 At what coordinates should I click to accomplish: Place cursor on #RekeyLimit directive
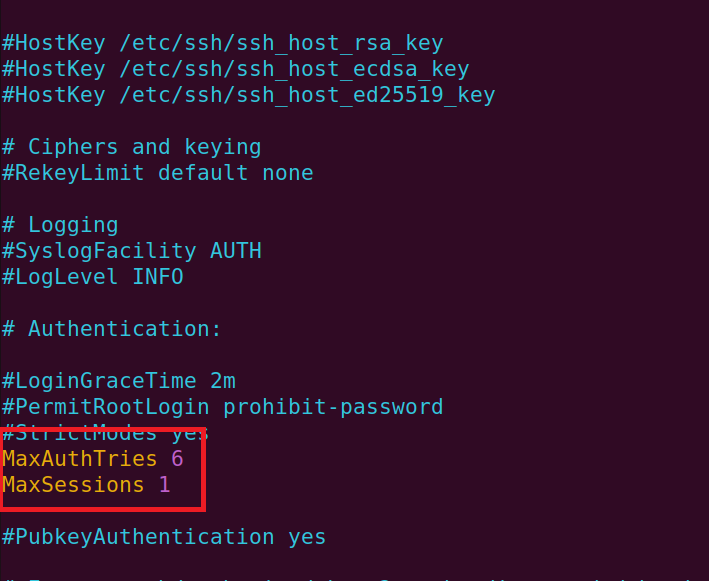coord(73,173)
